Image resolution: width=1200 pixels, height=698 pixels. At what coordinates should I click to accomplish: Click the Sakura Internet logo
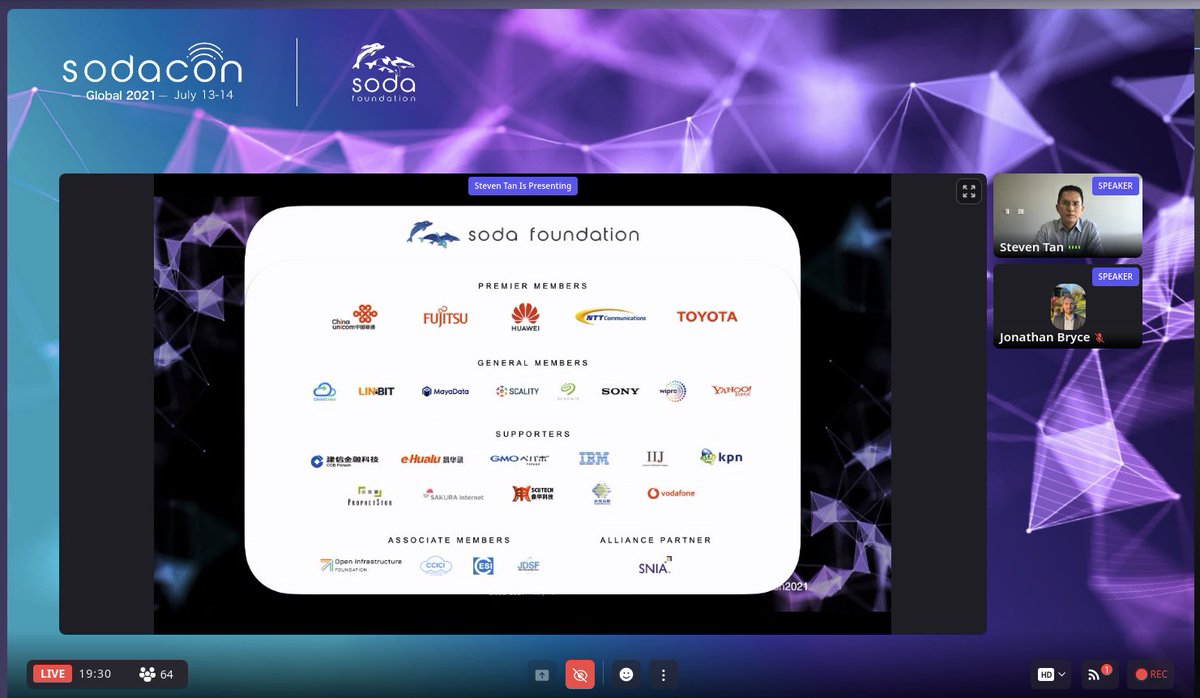tap(453, 494)
